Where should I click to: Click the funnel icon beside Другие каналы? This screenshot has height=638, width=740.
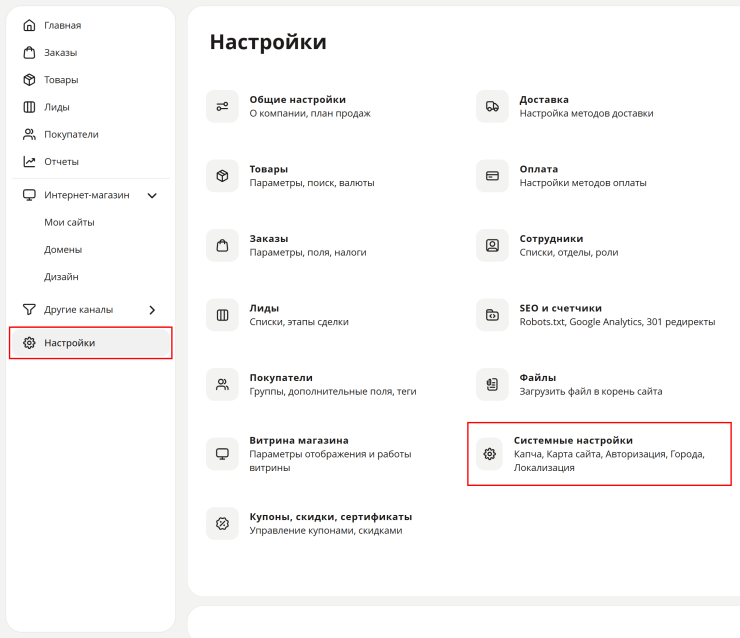point(29,310)
